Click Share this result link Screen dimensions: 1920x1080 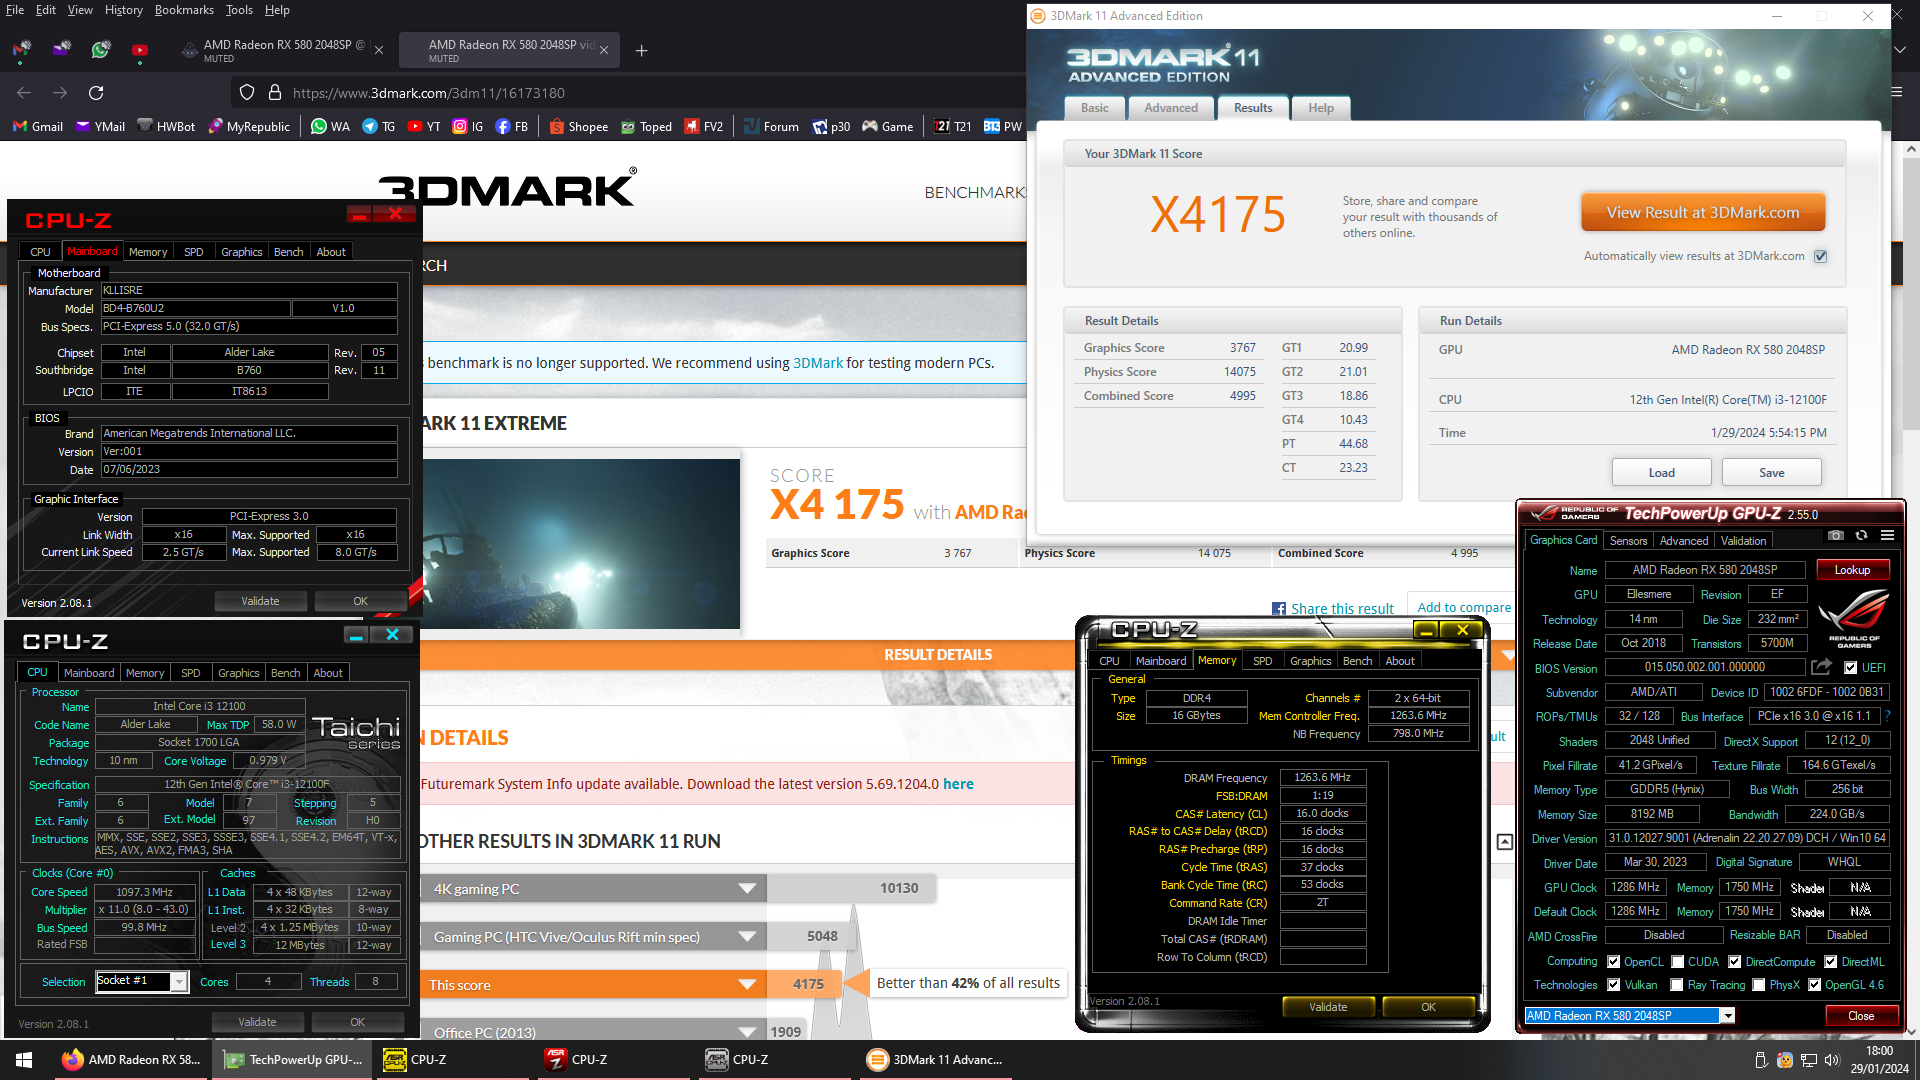1341,608
